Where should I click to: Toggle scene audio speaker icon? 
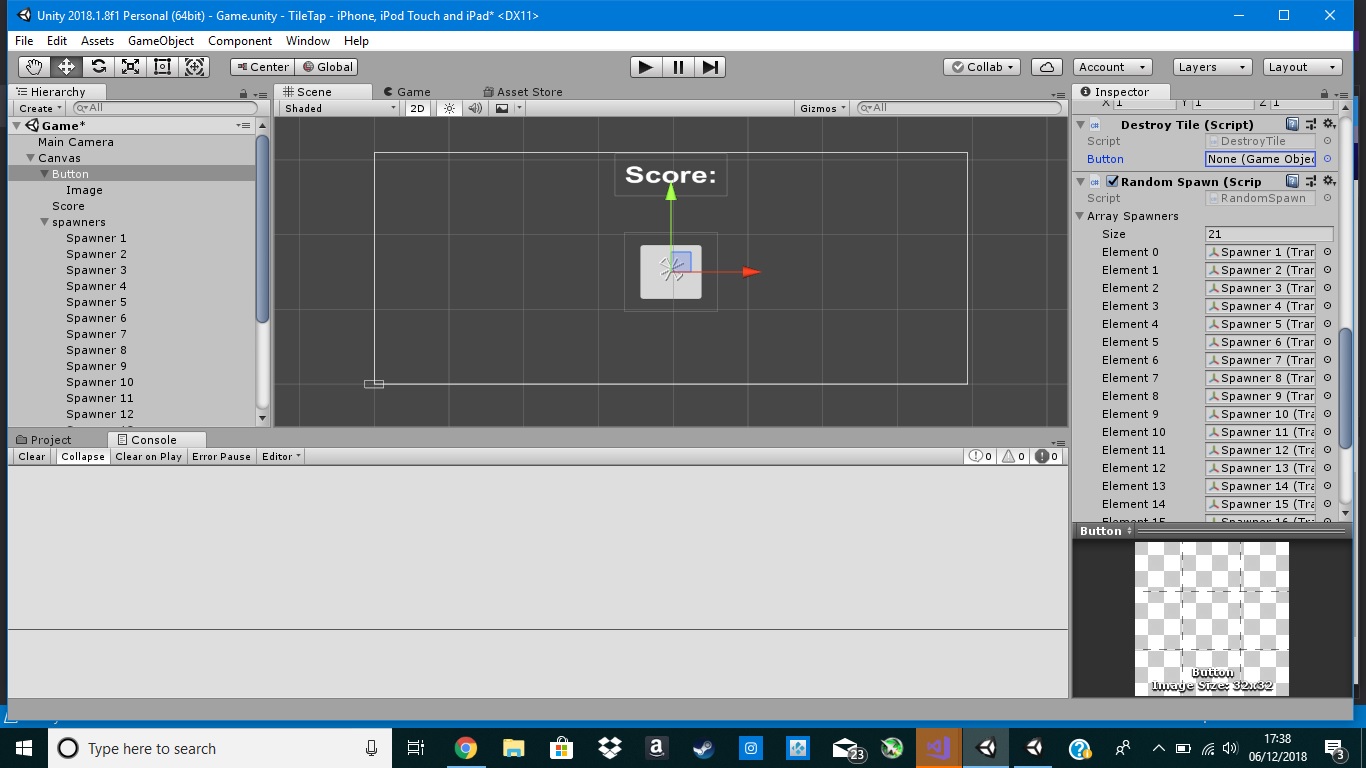475,108
